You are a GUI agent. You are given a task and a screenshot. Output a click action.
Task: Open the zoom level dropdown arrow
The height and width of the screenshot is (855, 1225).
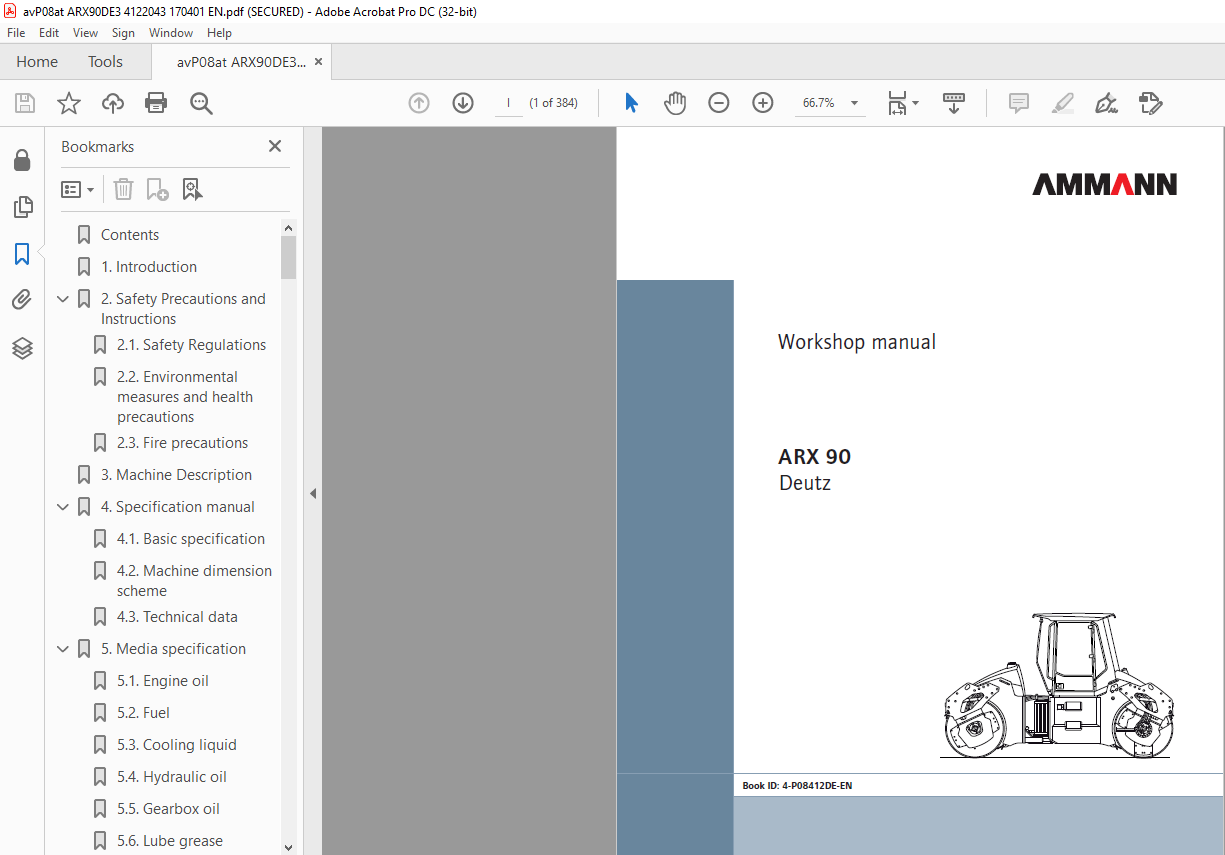(x=854, y=103)
